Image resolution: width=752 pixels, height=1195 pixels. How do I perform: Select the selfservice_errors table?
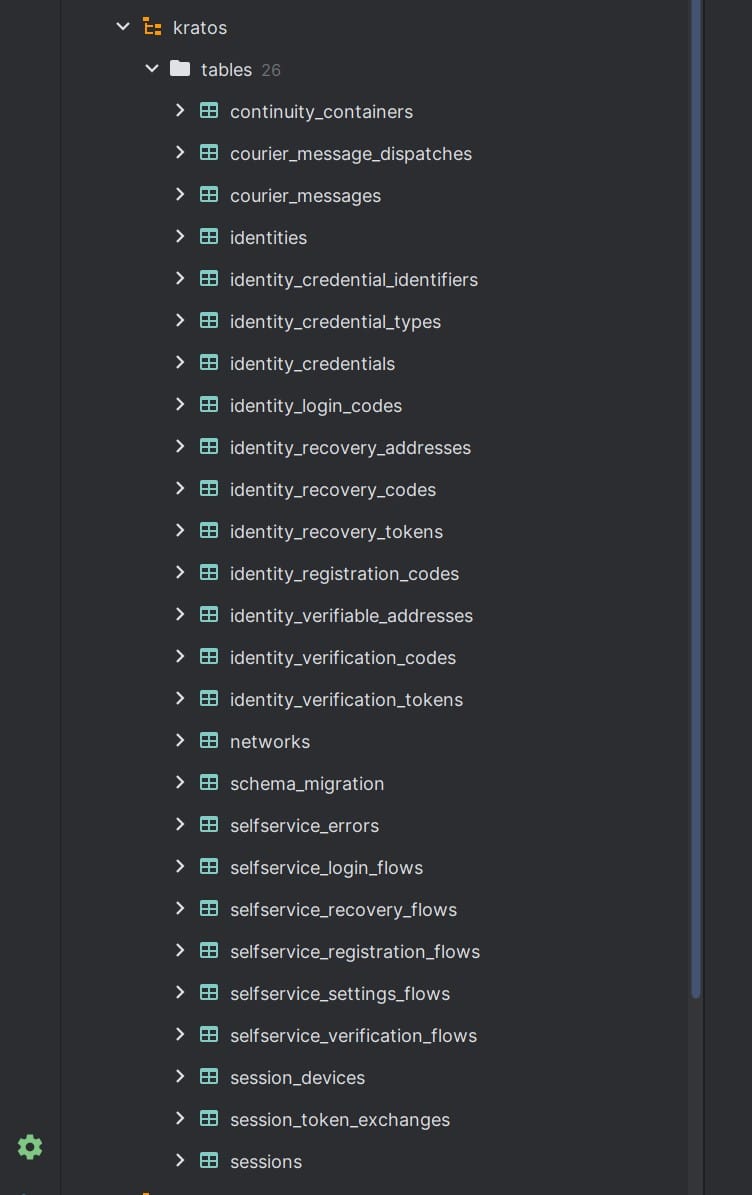click(x=304, y=825)
